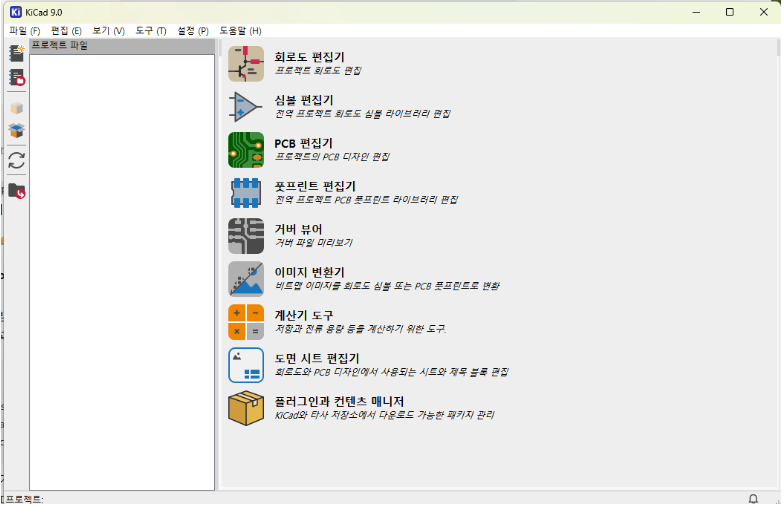Open the 보기 (V) menu

click(x=108, y=31)
